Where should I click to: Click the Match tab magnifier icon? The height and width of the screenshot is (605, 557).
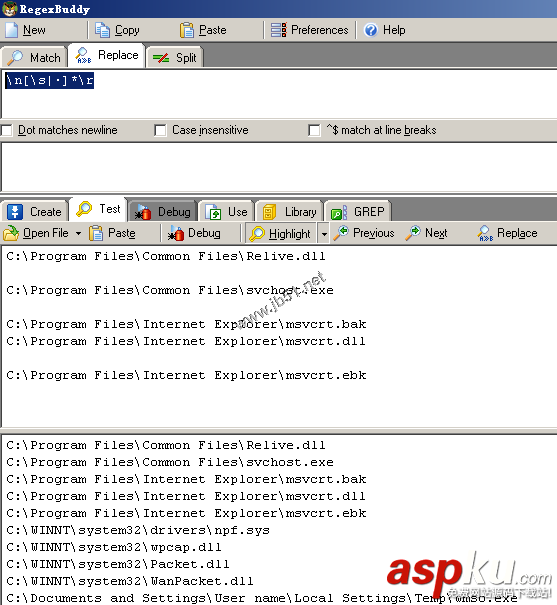[x=15, y=58]
